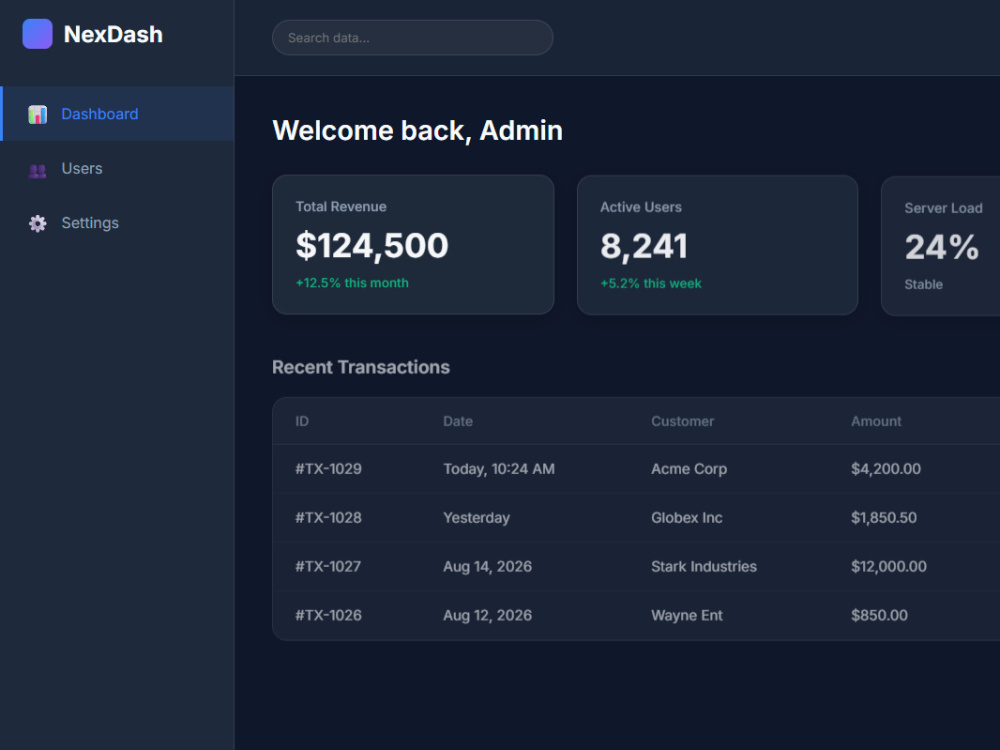This screenshot has width=1000, height=750.
Task: Click the Settings gear icon
Action: coord(38,223)
